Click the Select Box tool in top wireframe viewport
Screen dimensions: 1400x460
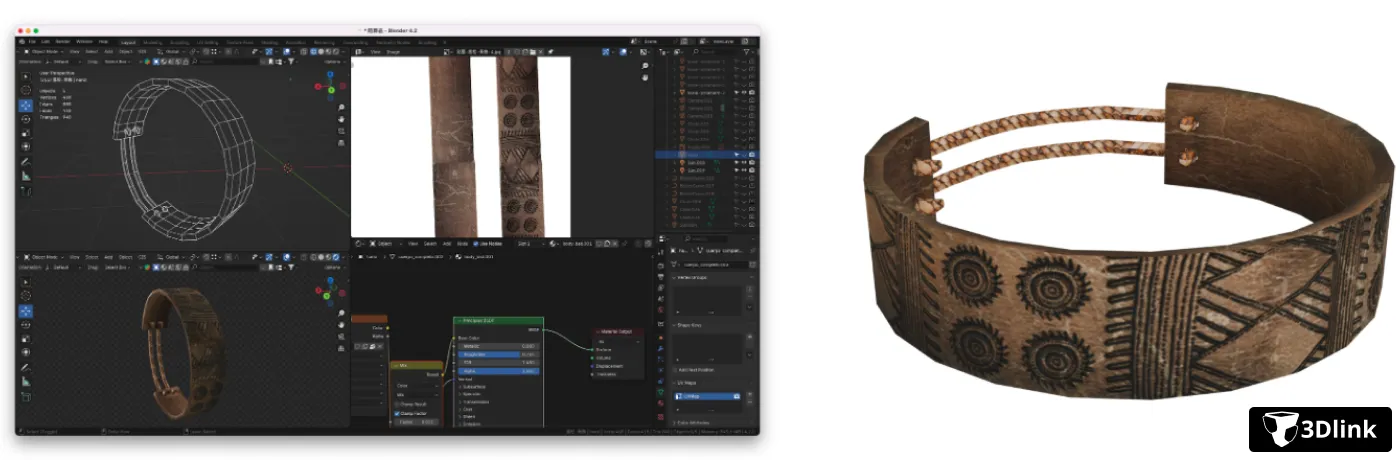pyautogui.click(x=26, y=76)
